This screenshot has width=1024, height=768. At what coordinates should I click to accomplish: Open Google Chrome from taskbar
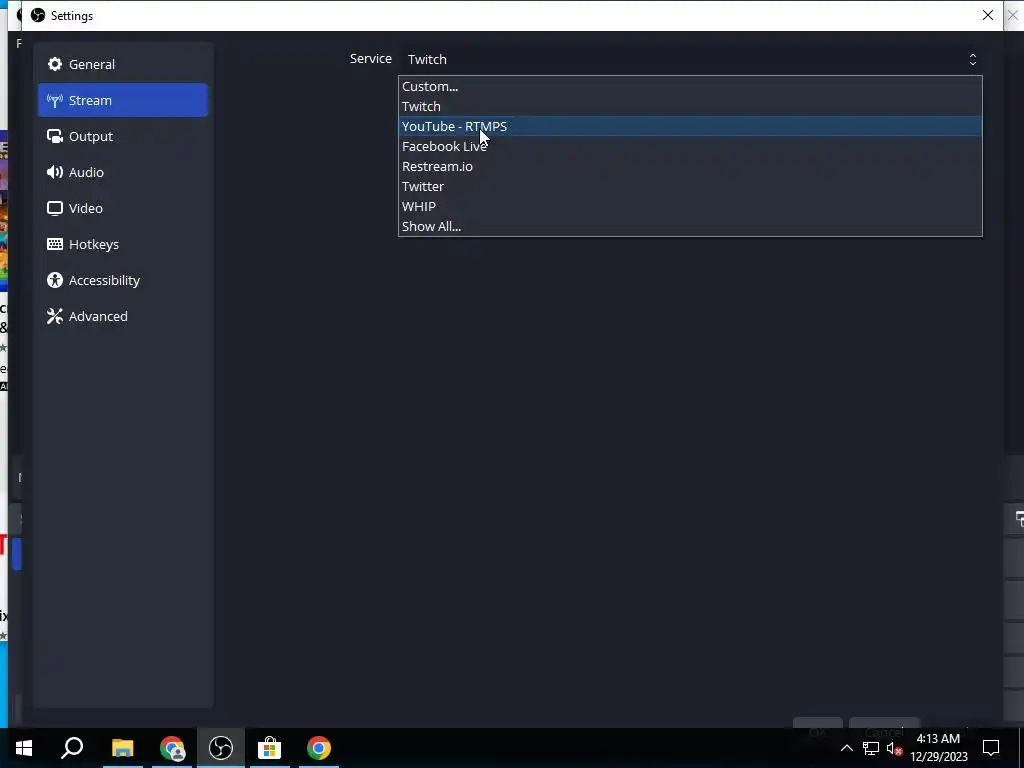coord(319,748)
